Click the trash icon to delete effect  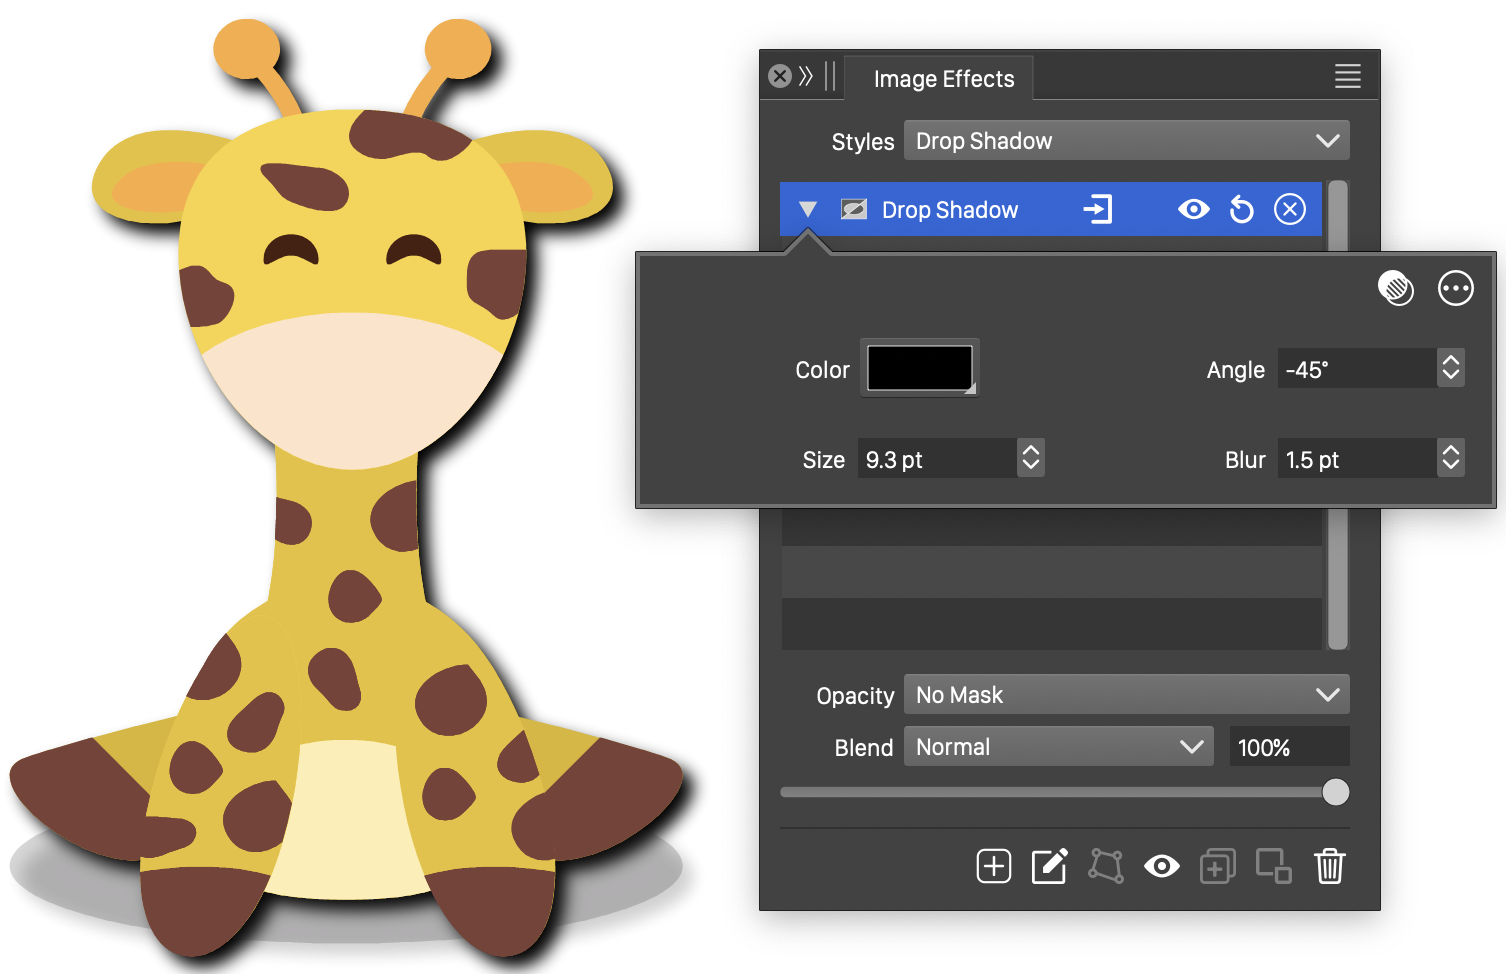pos(1329,866)
